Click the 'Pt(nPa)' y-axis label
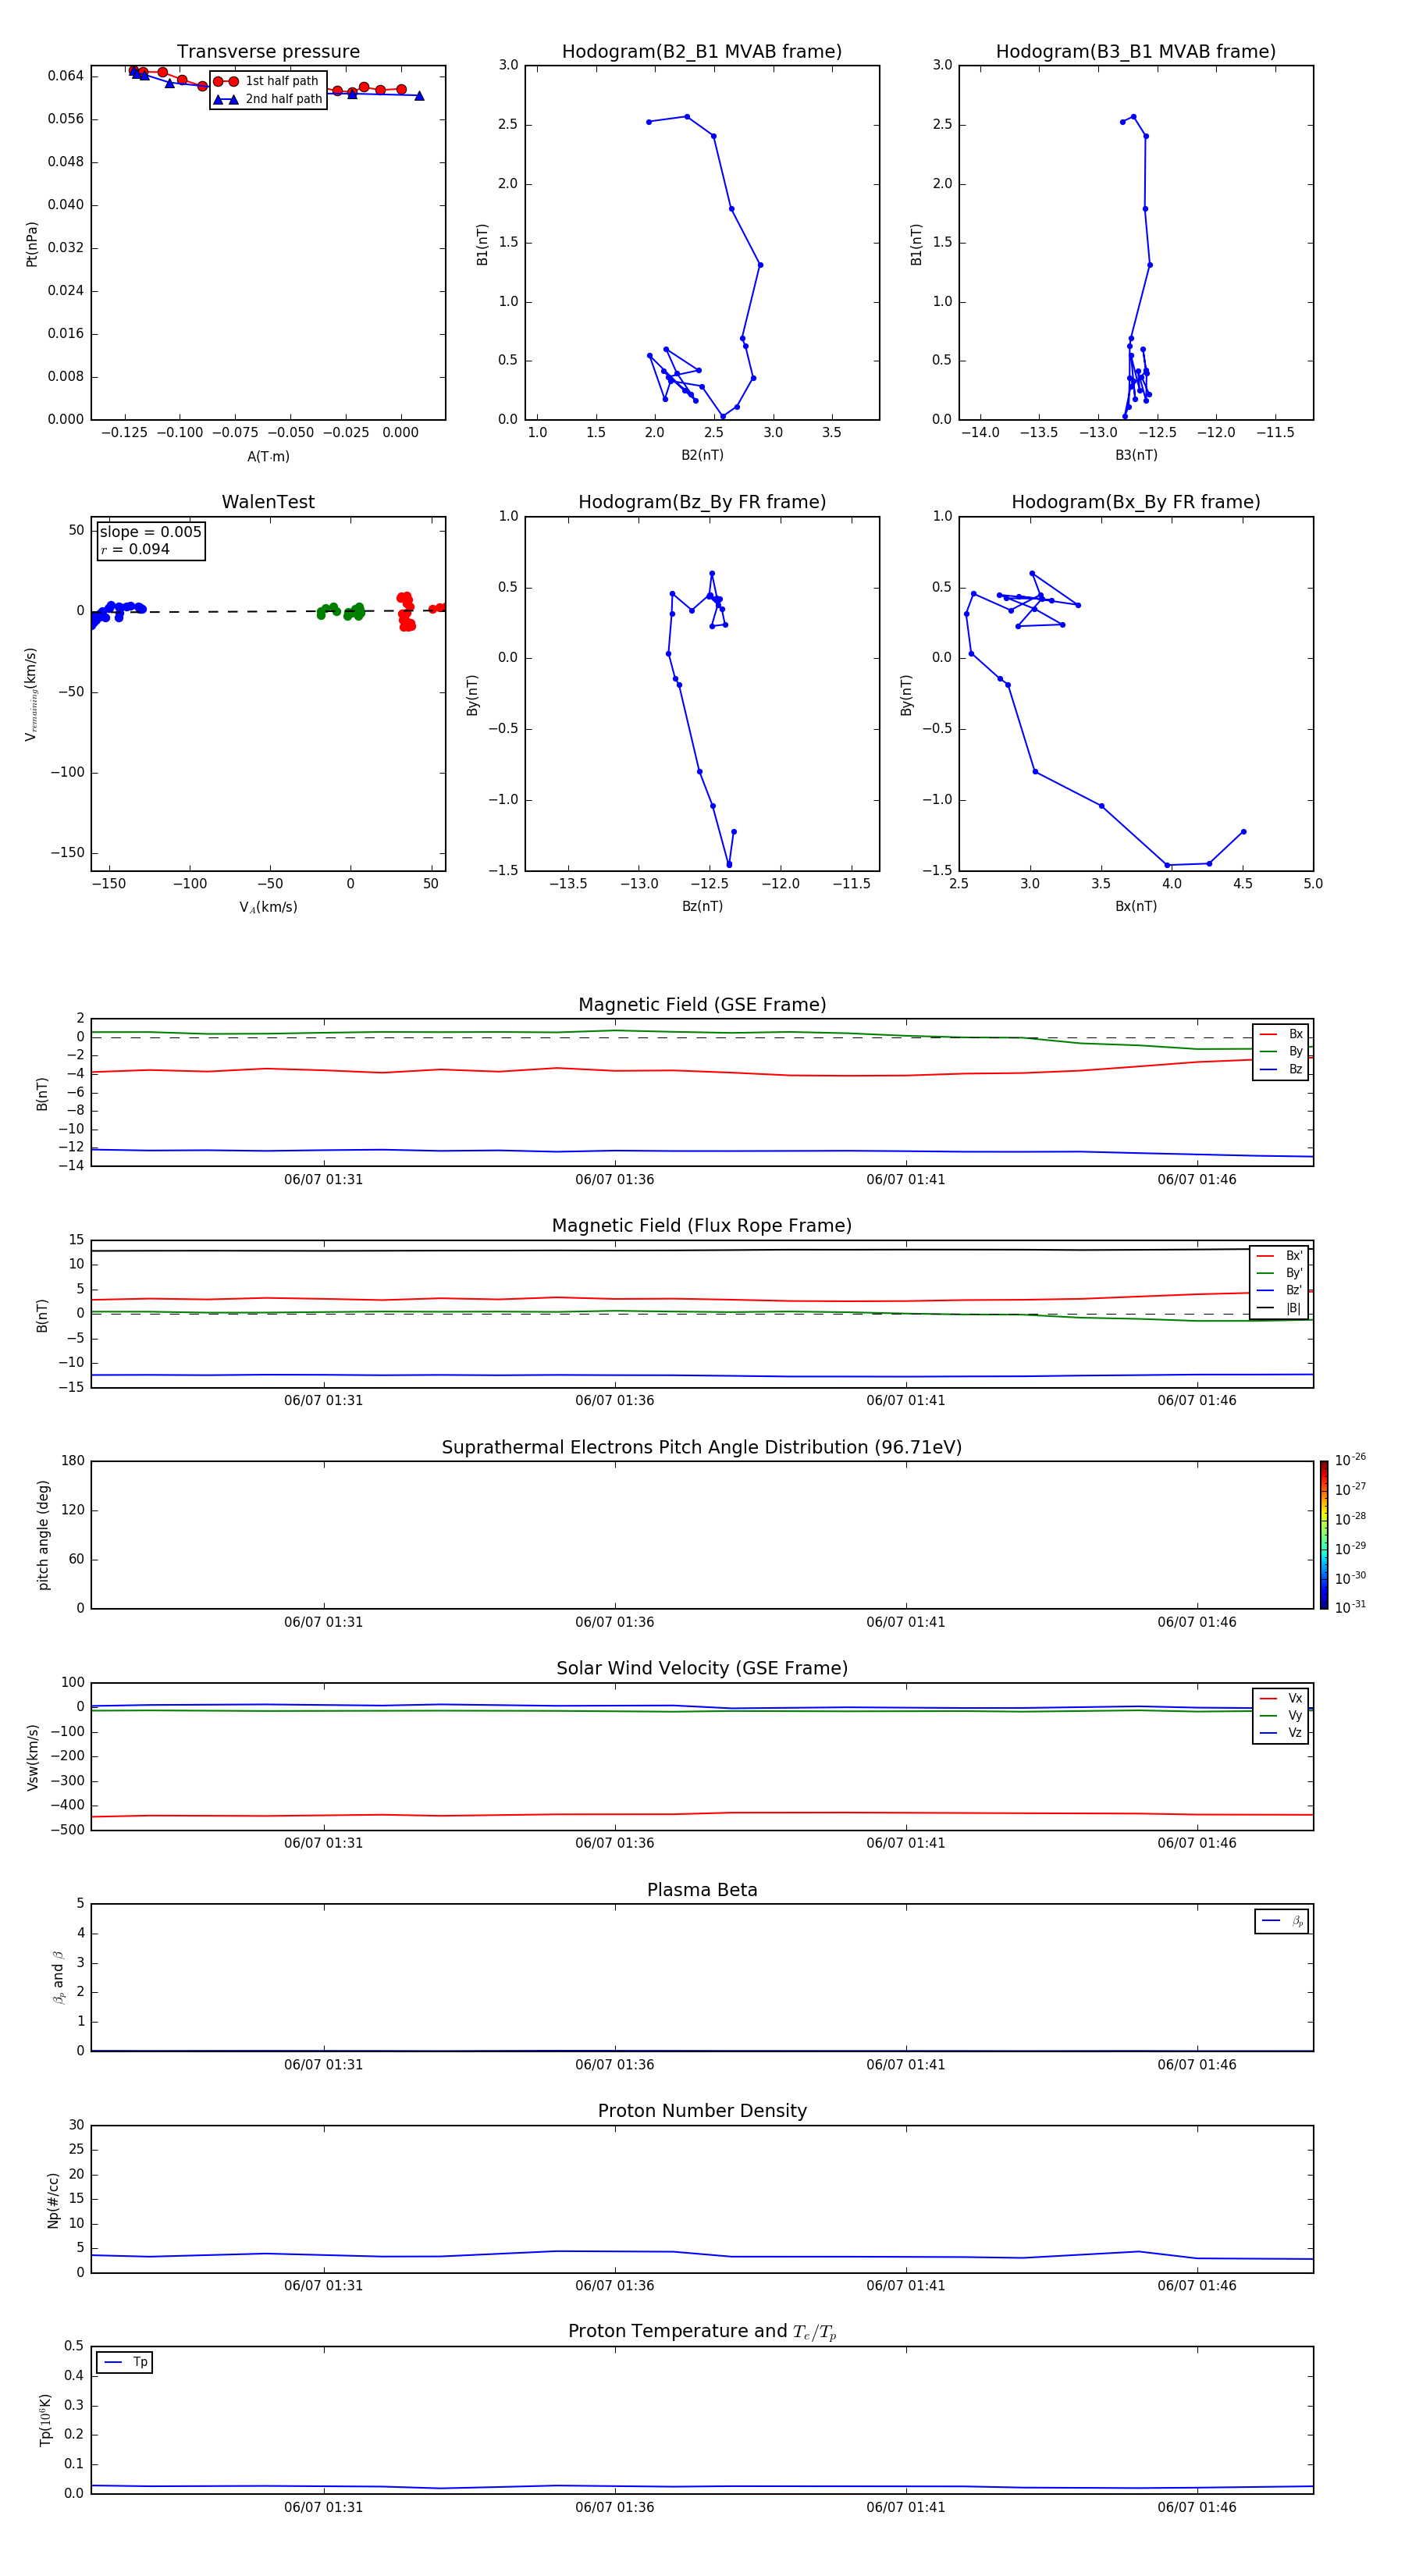Viewport: 1405px width, 2576px height. (x=32, y=244)
